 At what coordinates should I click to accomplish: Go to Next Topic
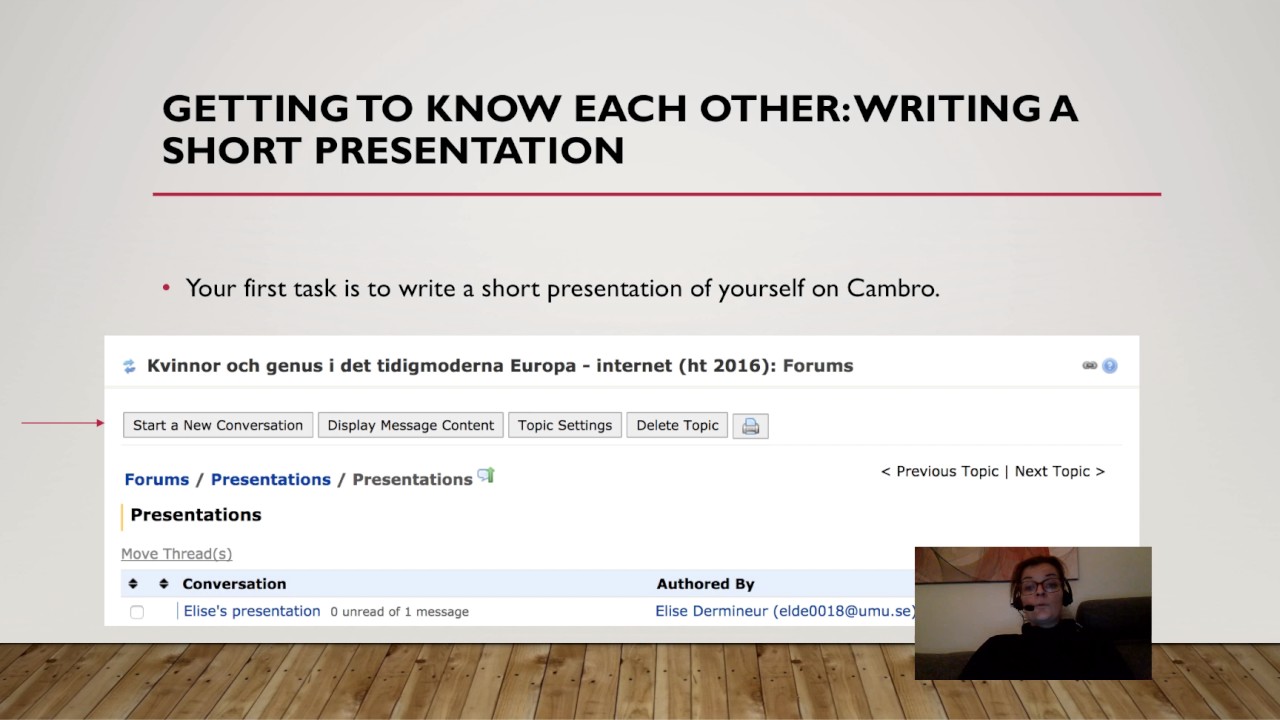(1060, 471)
